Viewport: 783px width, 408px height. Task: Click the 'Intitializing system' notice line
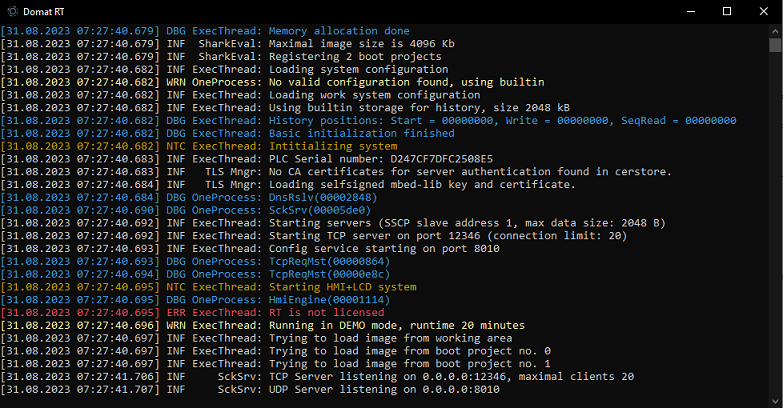[x=199, y=146]
